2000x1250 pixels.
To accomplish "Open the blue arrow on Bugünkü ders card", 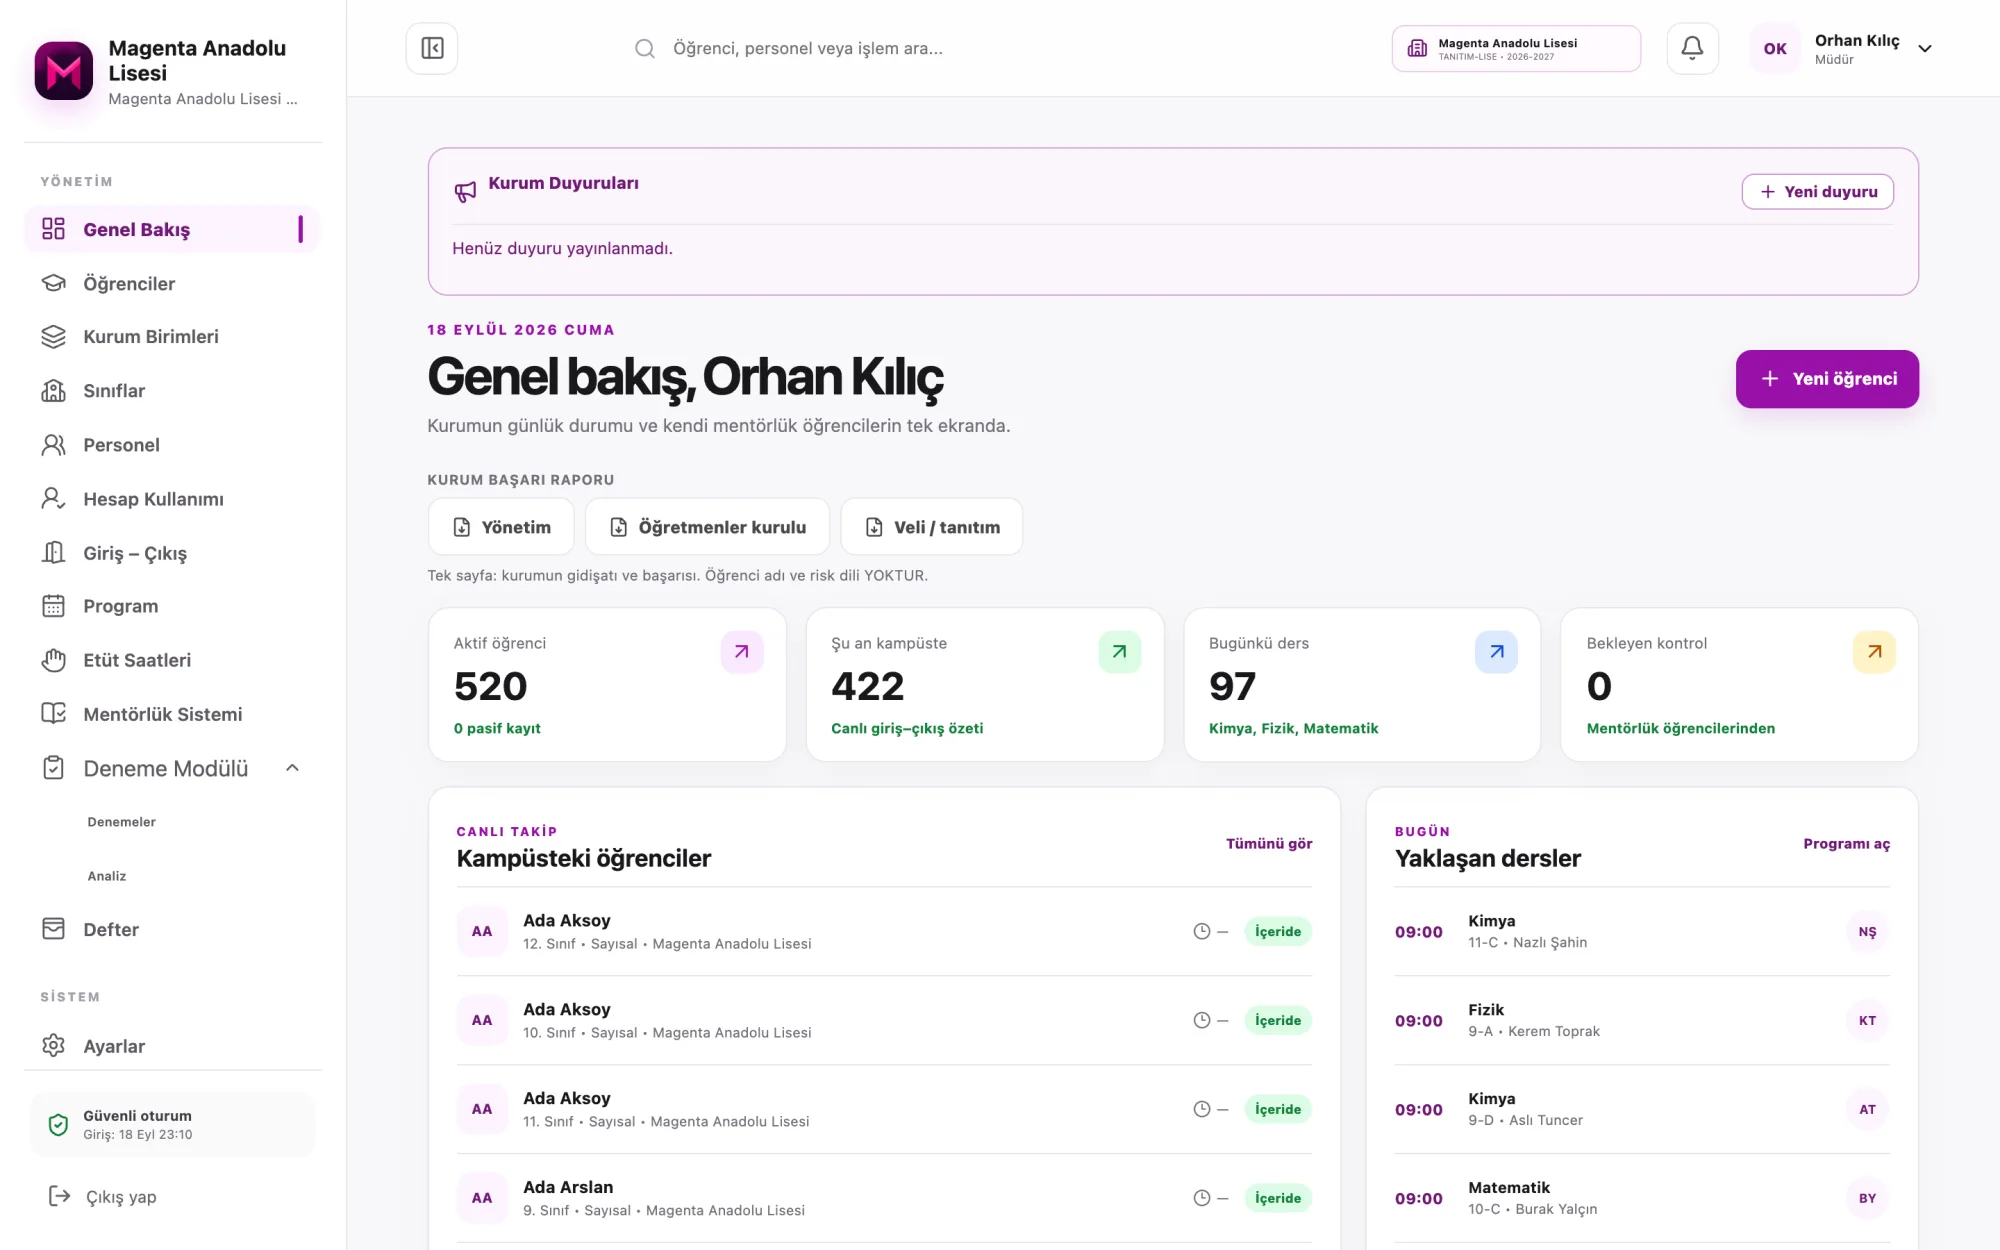I will [1496, 652].
